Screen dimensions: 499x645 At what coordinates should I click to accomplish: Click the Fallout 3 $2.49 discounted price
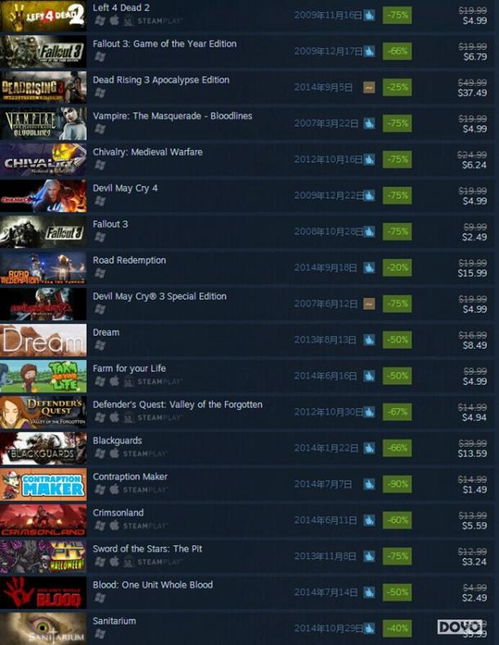pos(474,237)
